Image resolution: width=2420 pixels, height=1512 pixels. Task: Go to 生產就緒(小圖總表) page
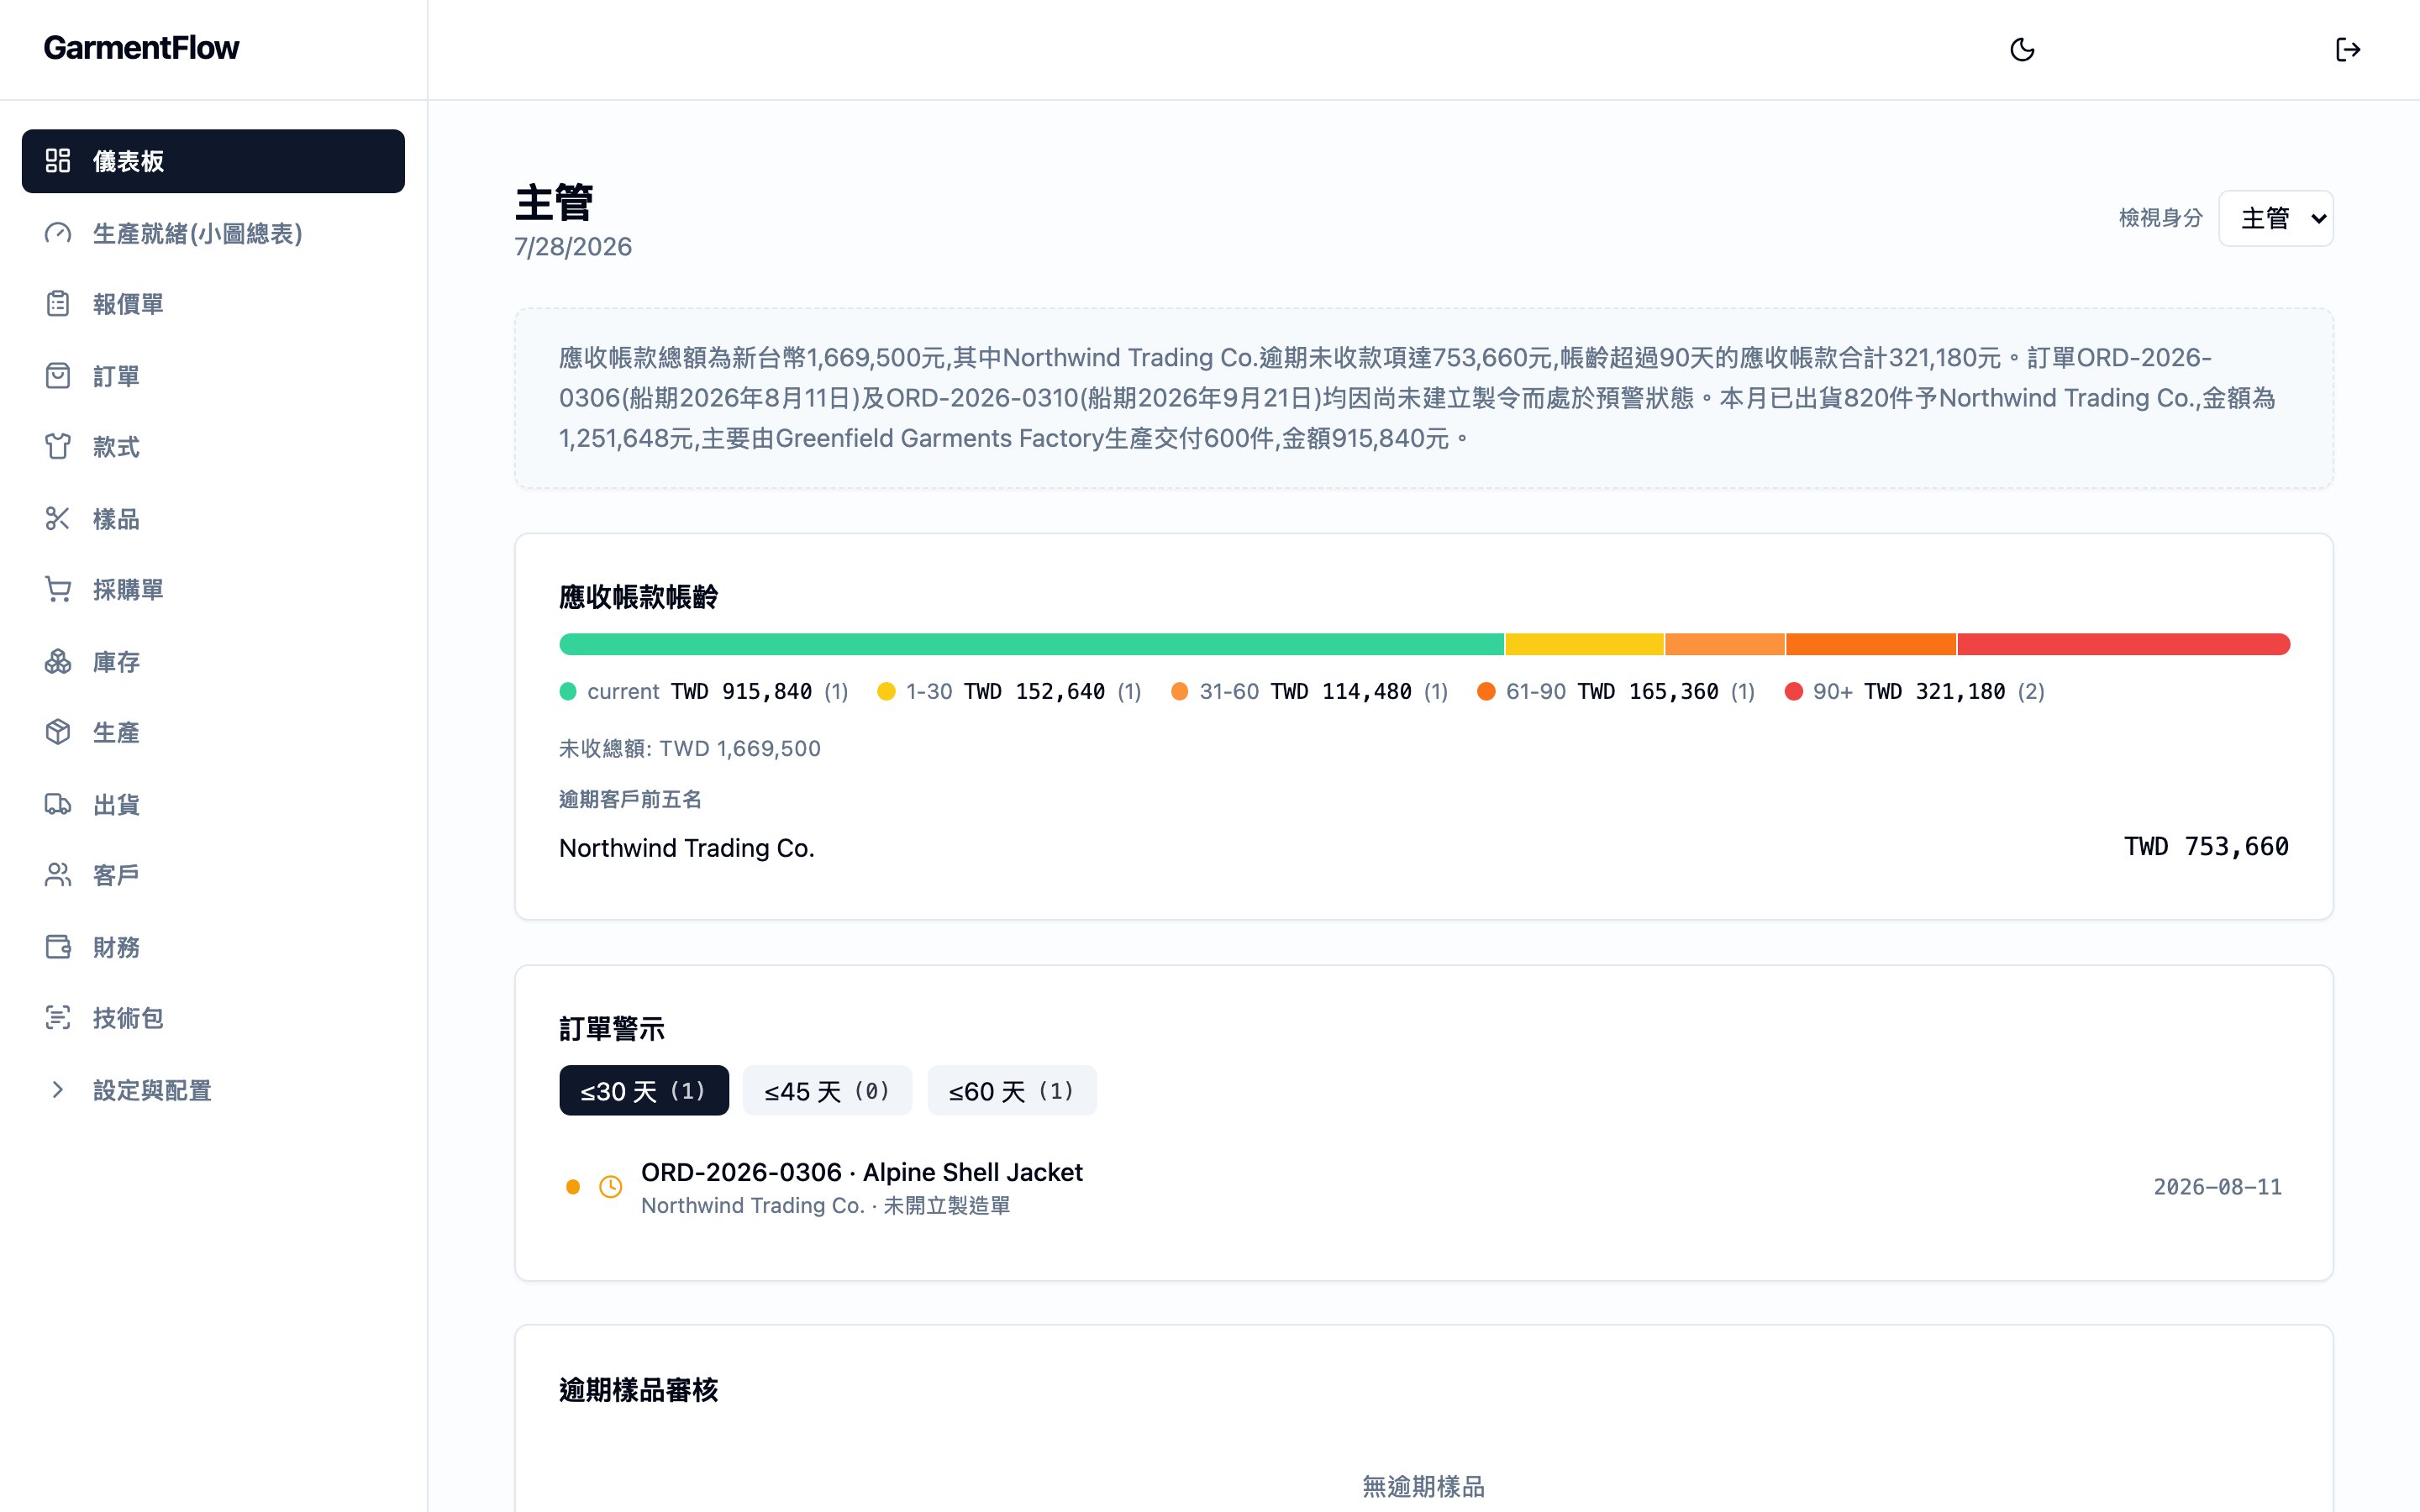coord(213,233)
